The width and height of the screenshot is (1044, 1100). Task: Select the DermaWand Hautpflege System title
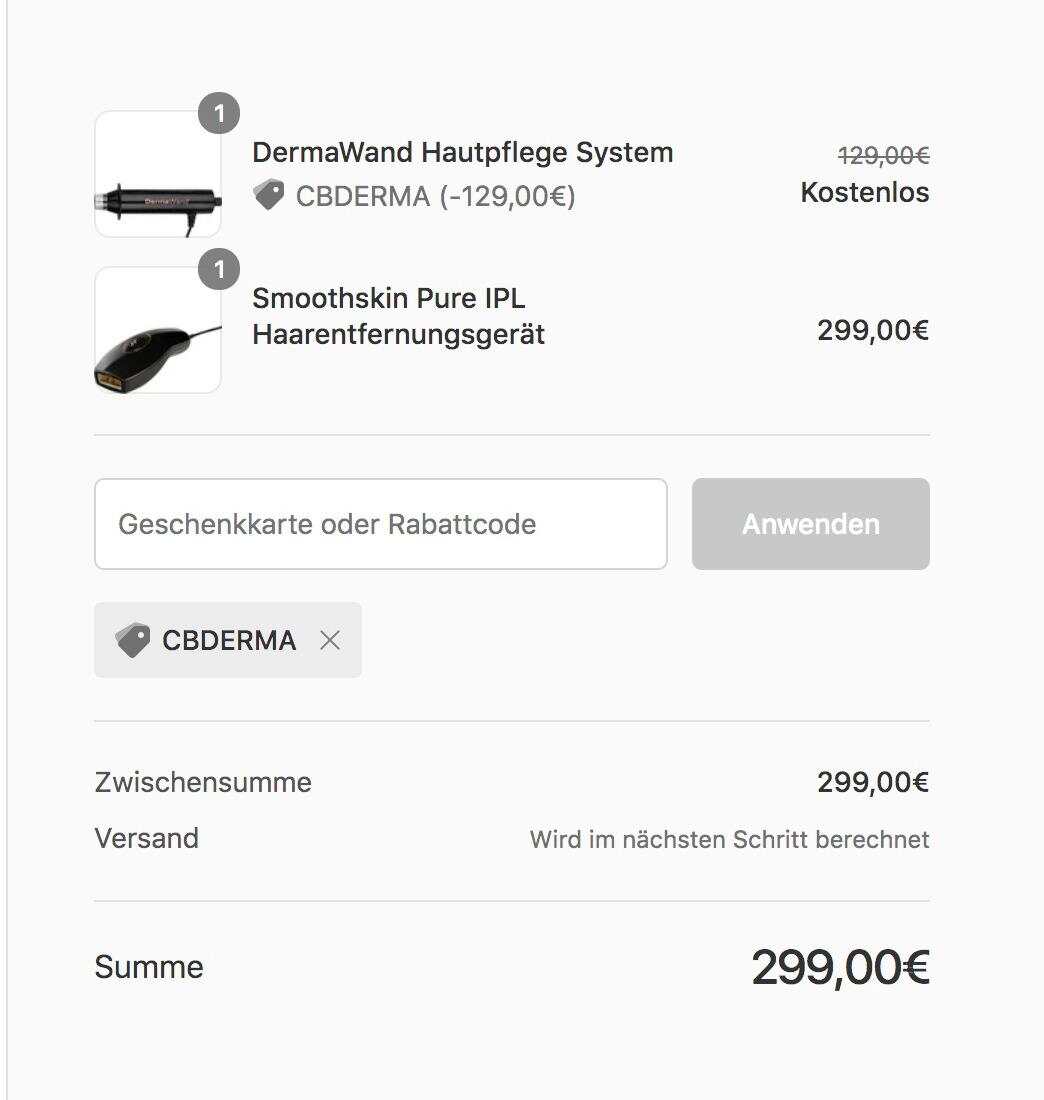(x=462, y=152)
